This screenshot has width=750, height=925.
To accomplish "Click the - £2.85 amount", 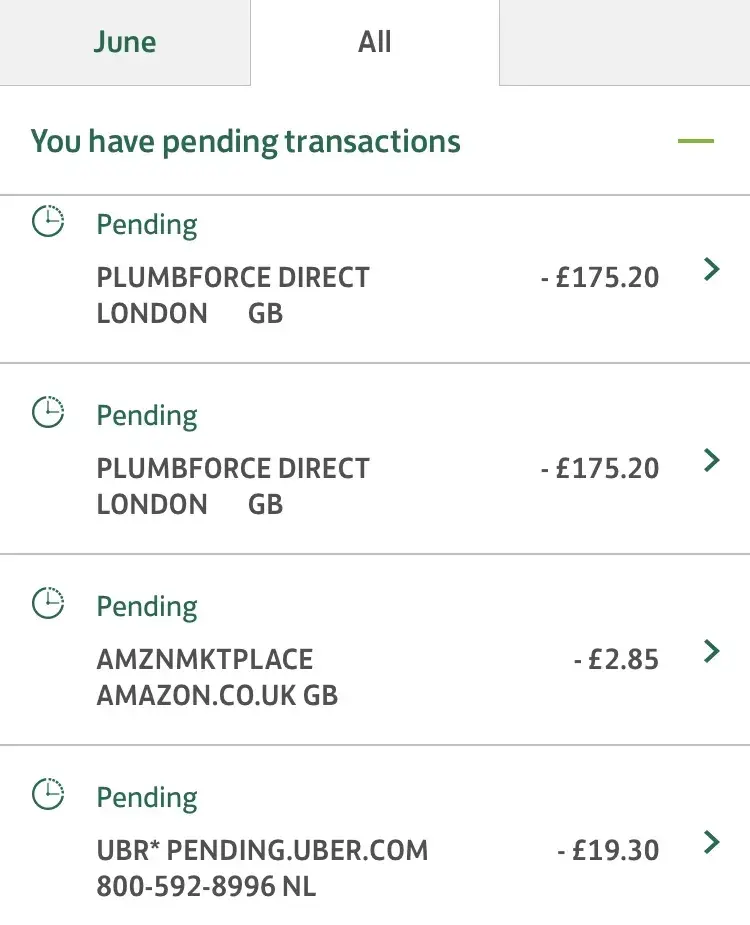I will (616, 660).
